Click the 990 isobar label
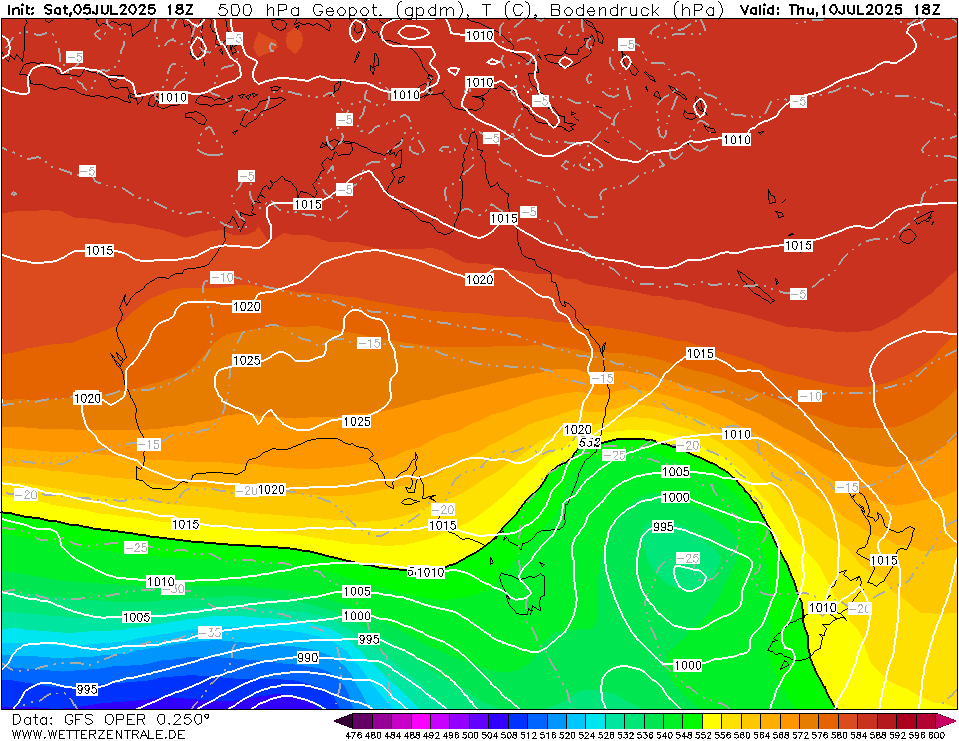Image resolution: width=959 pixels, height=741 pixels. tap(308, 657)
